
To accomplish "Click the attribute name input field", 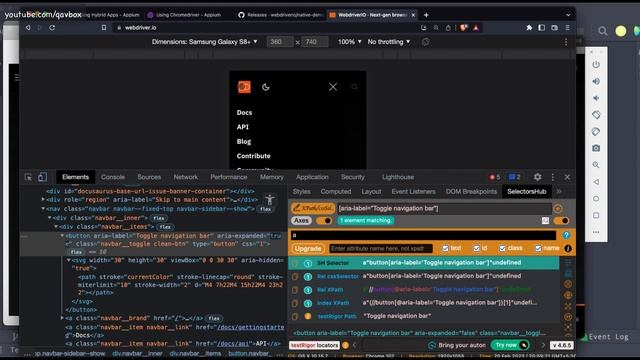I will pyautogui.click(x=380, y=248).
